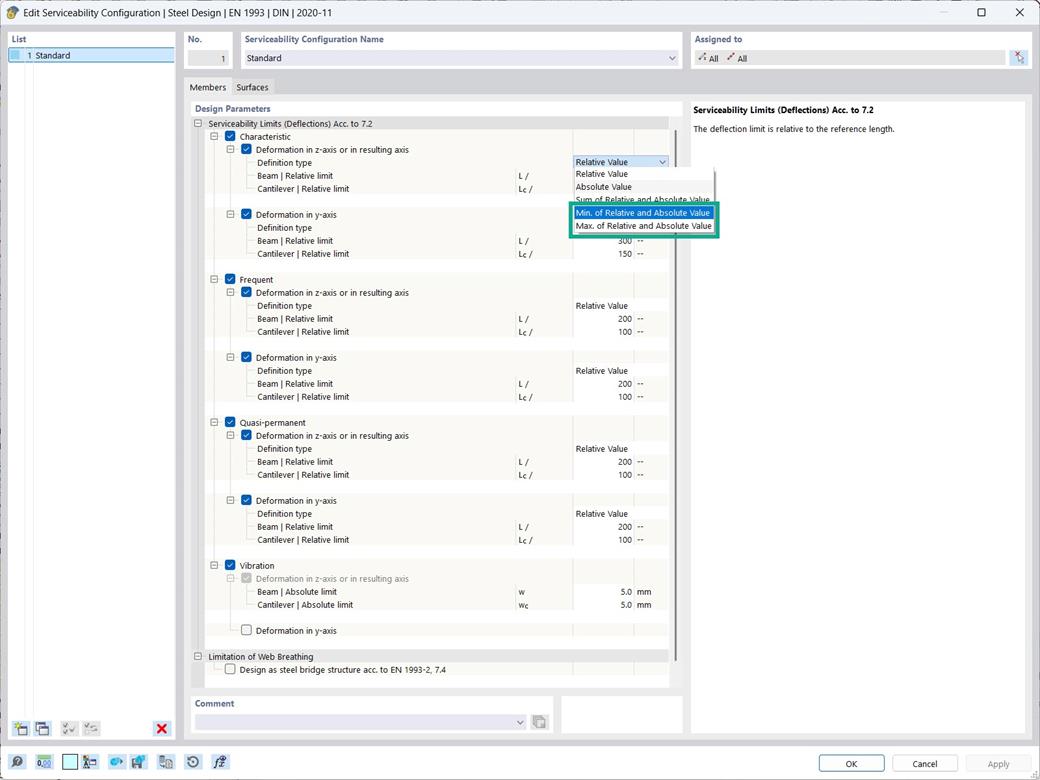The width and height of the screenshot is (1040, 780).
Task: Choose Min. of Relative and Absolute Value
Action: pos(643,212)
